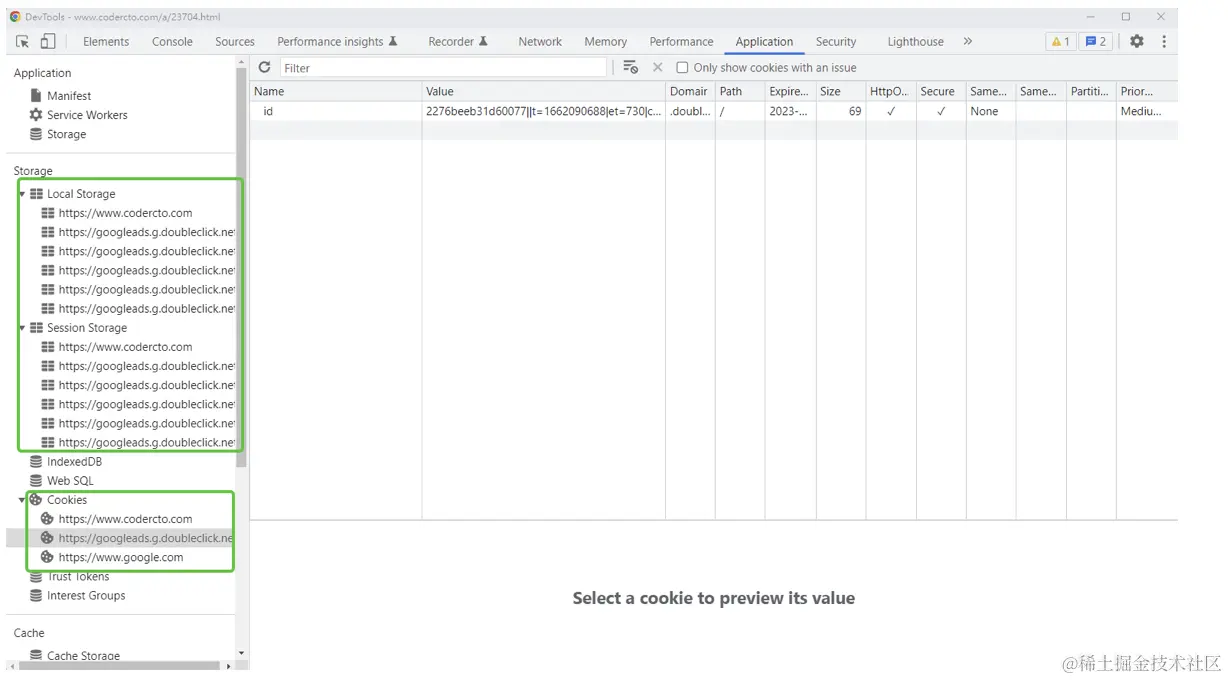Viewport: 1228px width, 680px height.
Task: Collapse the Local Storage tree node
Action: [22, 194]
